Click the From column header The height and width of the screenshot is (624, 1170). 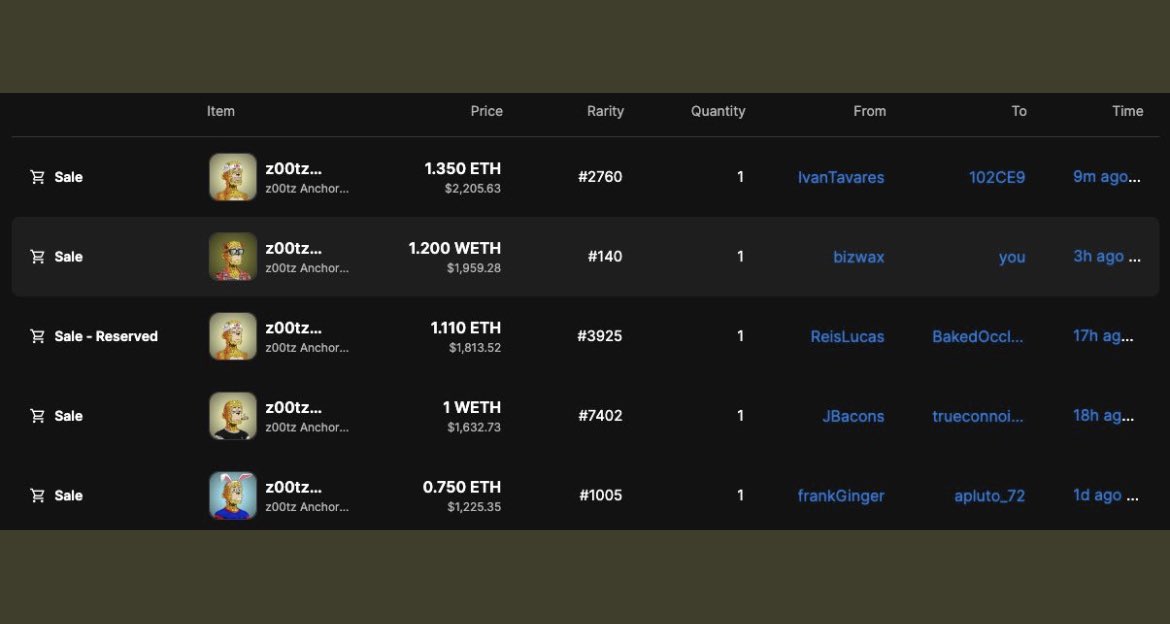tap(870, 111)
